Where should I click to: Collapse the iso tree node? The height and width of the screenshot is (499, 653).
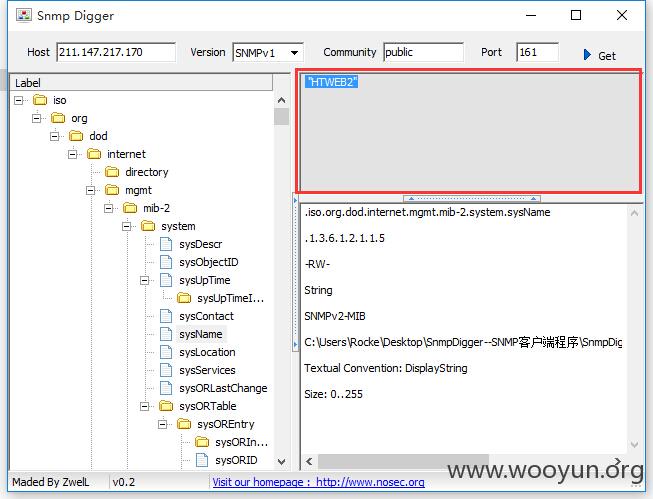tap(19, 100)
